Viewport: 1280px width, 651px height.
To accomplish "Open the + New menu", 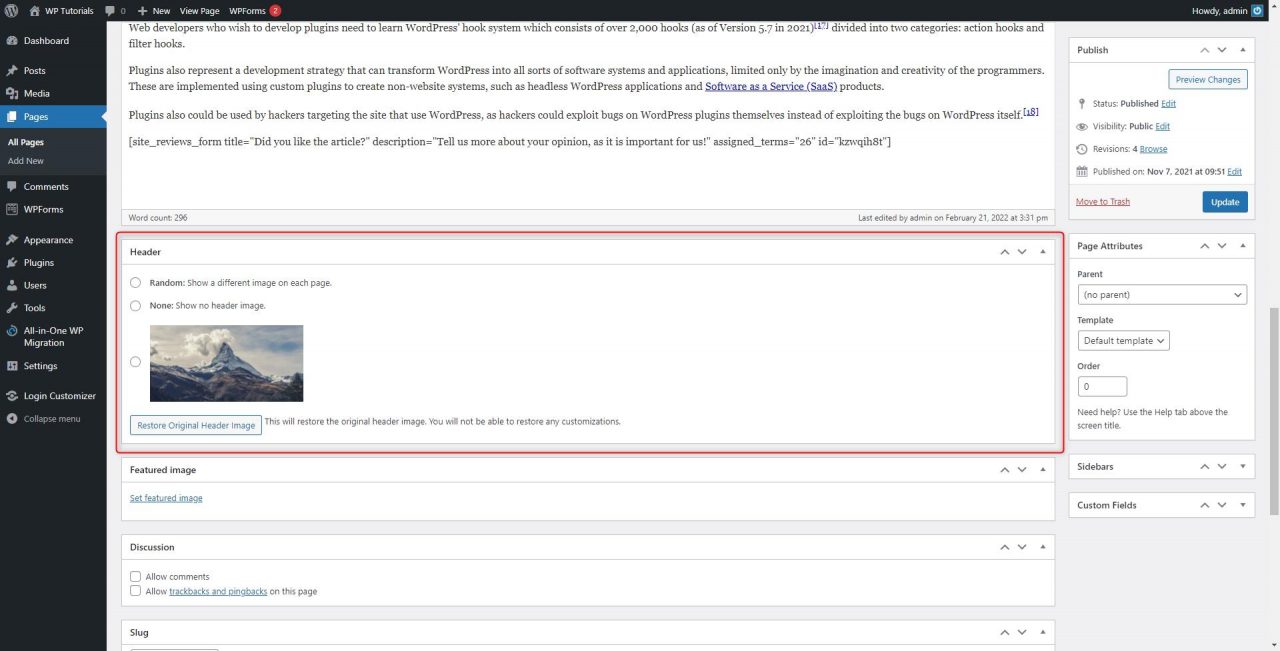I will tap(155, 11).
